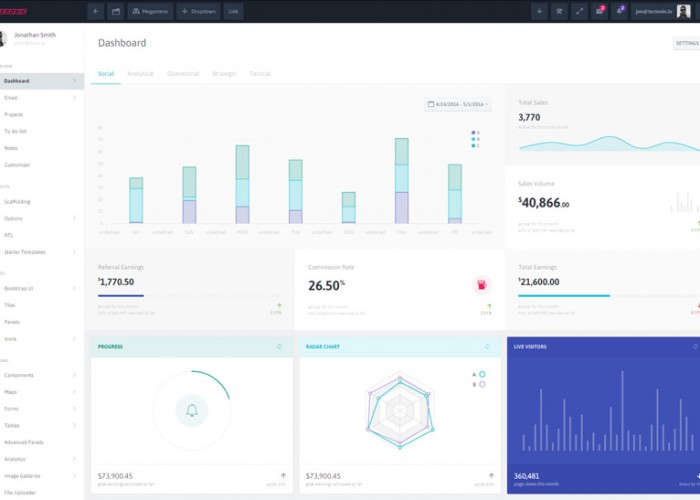The image size is (700, 500).
Task: Click the red Commission Rate icon
Action: [x=482, y=285]
